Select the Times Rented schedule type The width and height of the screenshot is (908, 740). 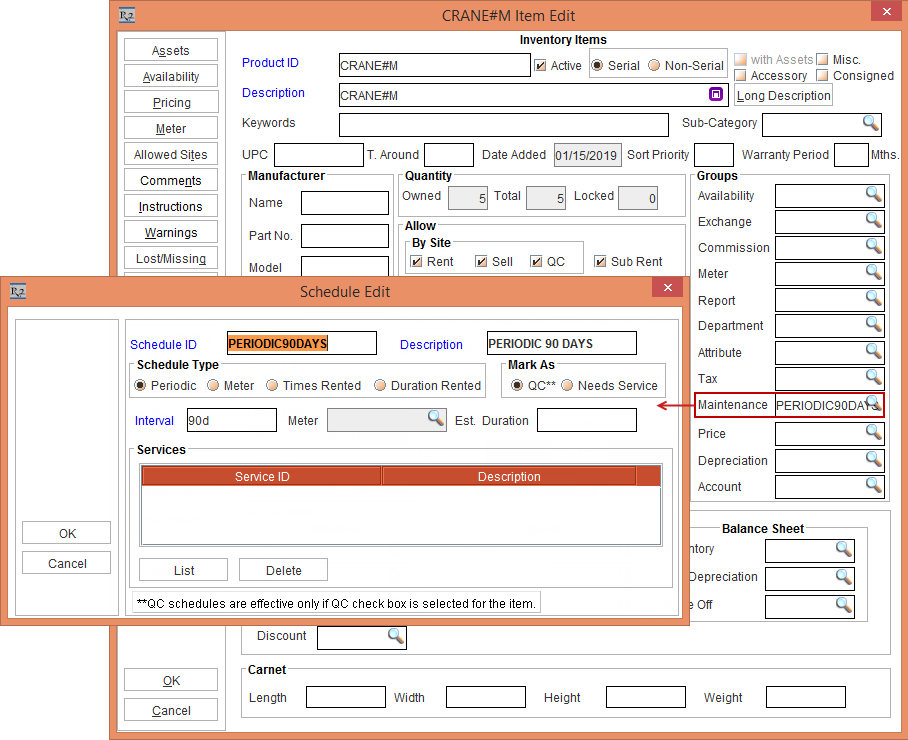pos(271,385)
